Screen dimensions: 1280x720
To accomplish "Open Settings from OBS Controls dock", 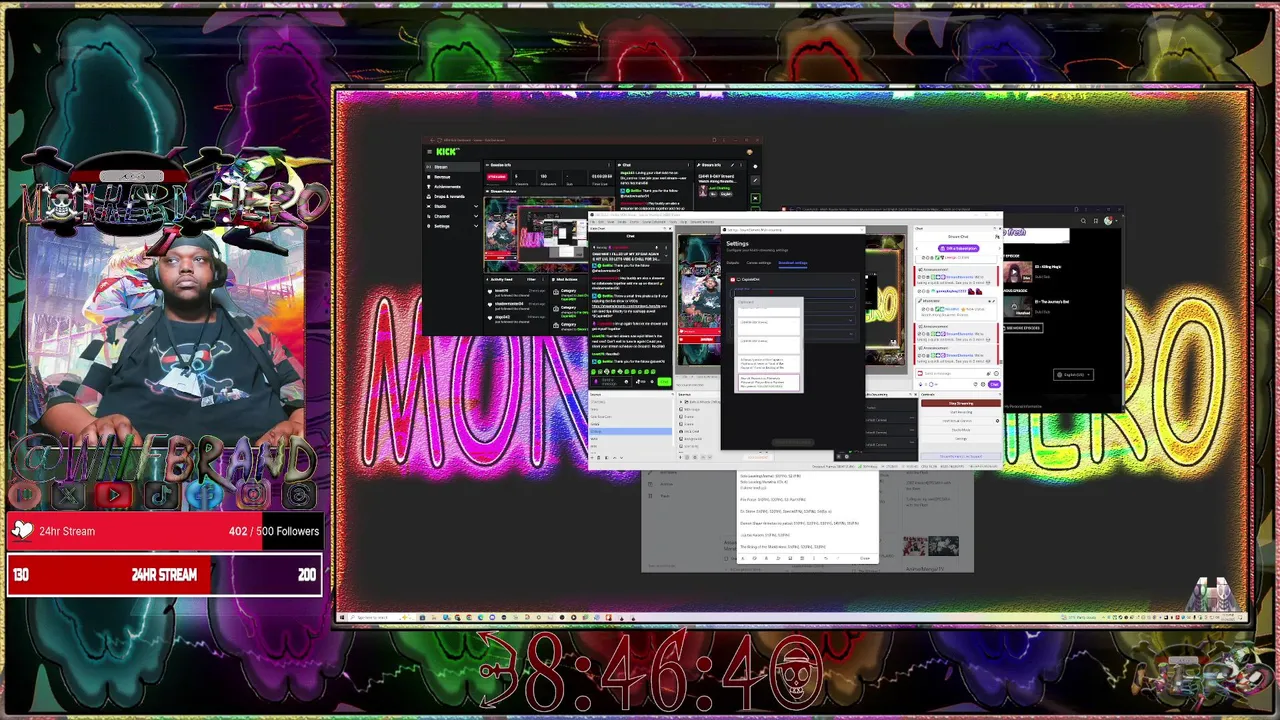I will point(961,439).
